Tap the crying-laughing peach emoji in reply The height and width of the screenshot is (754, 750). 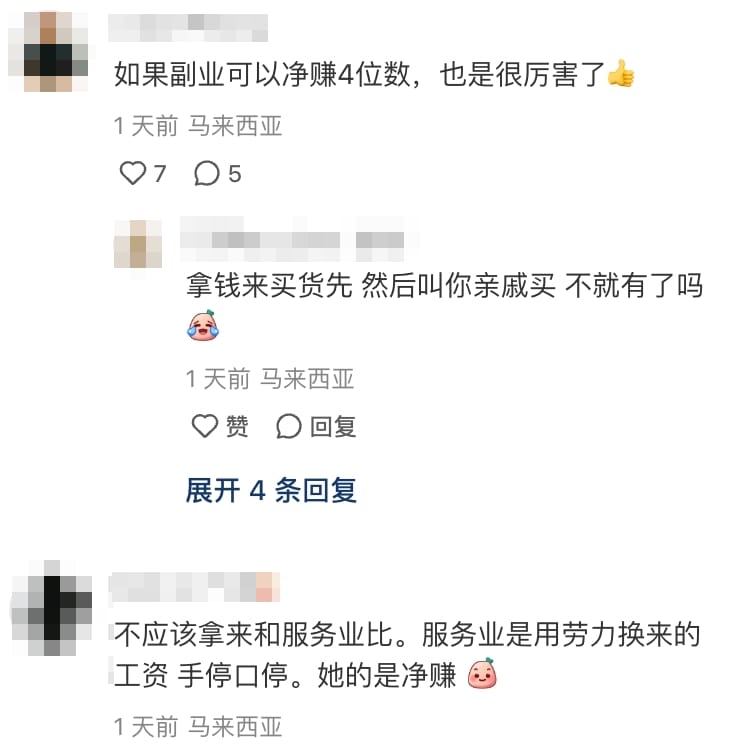point(202,326)
